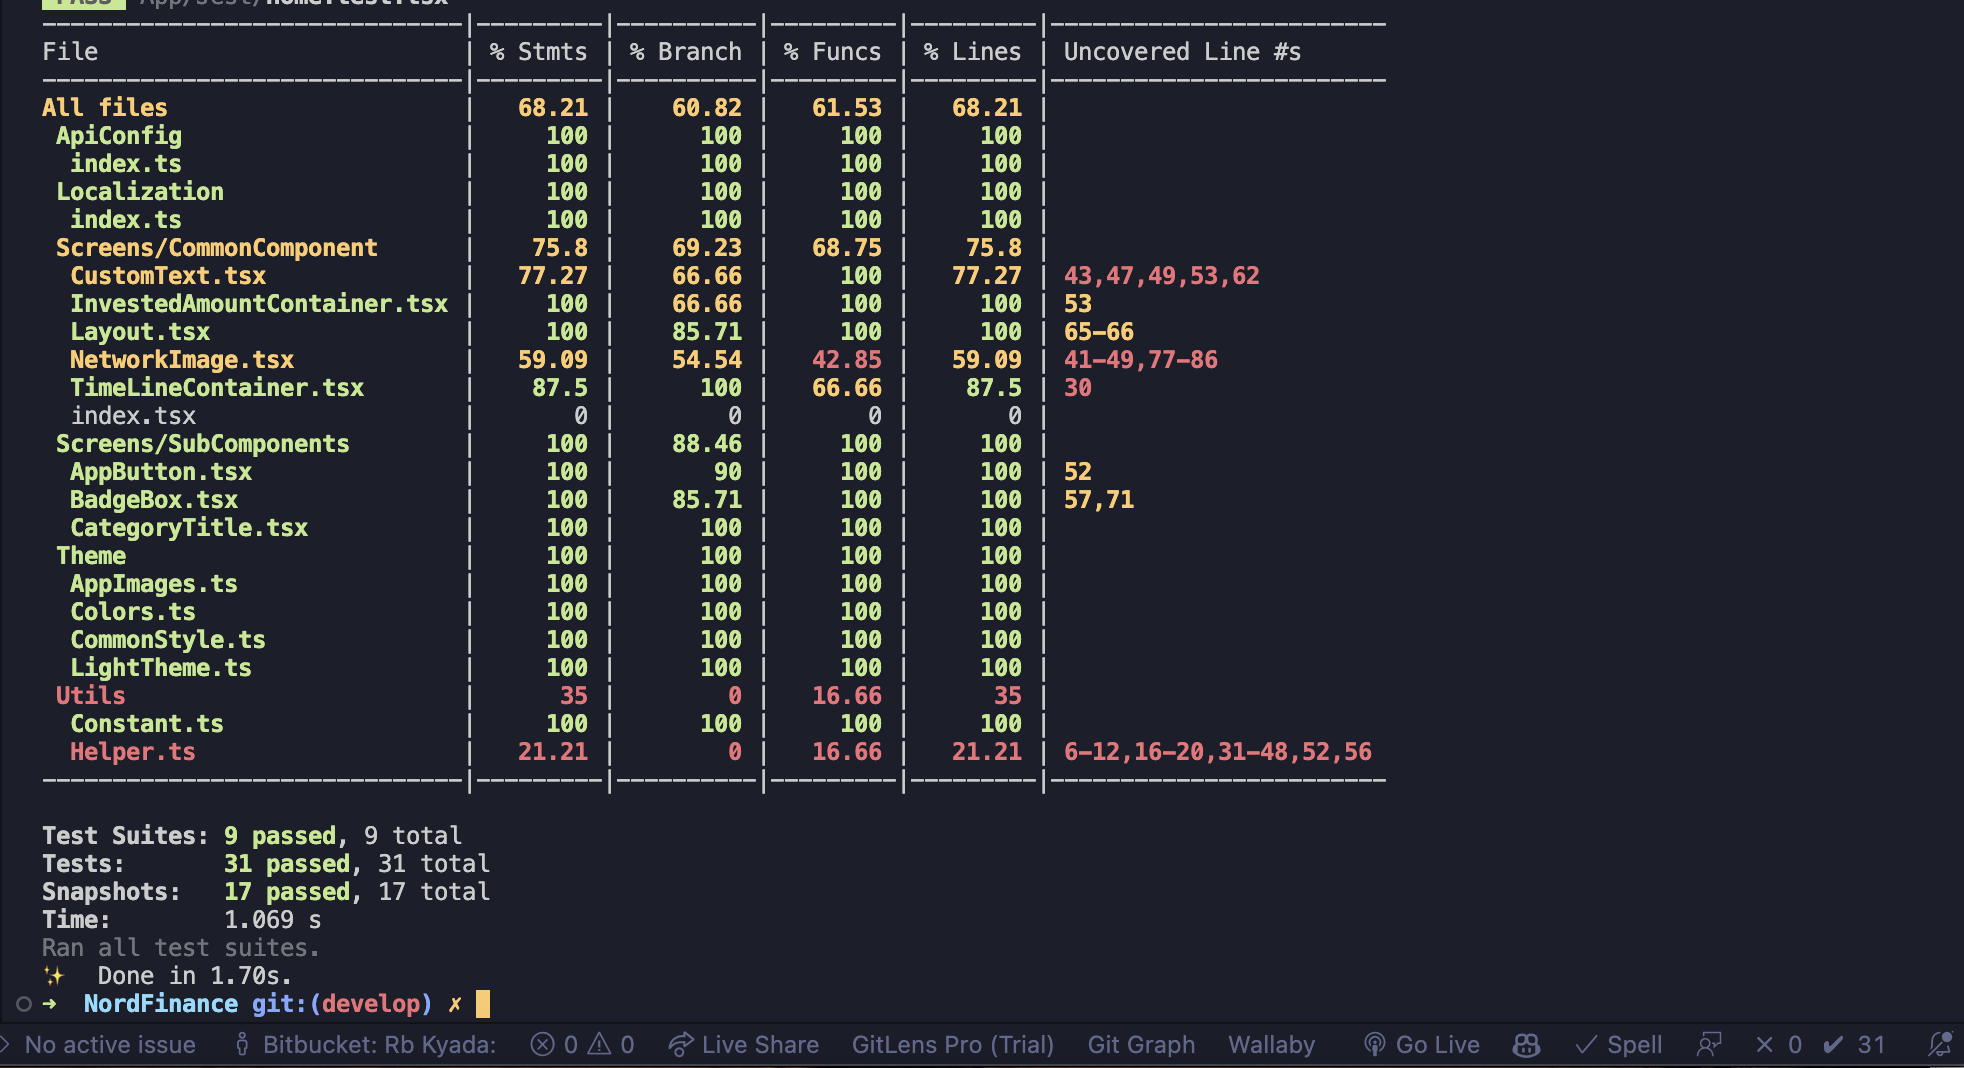Click BadgeBox uncovered lines 57,71
The width and height of the screenshot is (1964, 1068).
click(1098, 500)
